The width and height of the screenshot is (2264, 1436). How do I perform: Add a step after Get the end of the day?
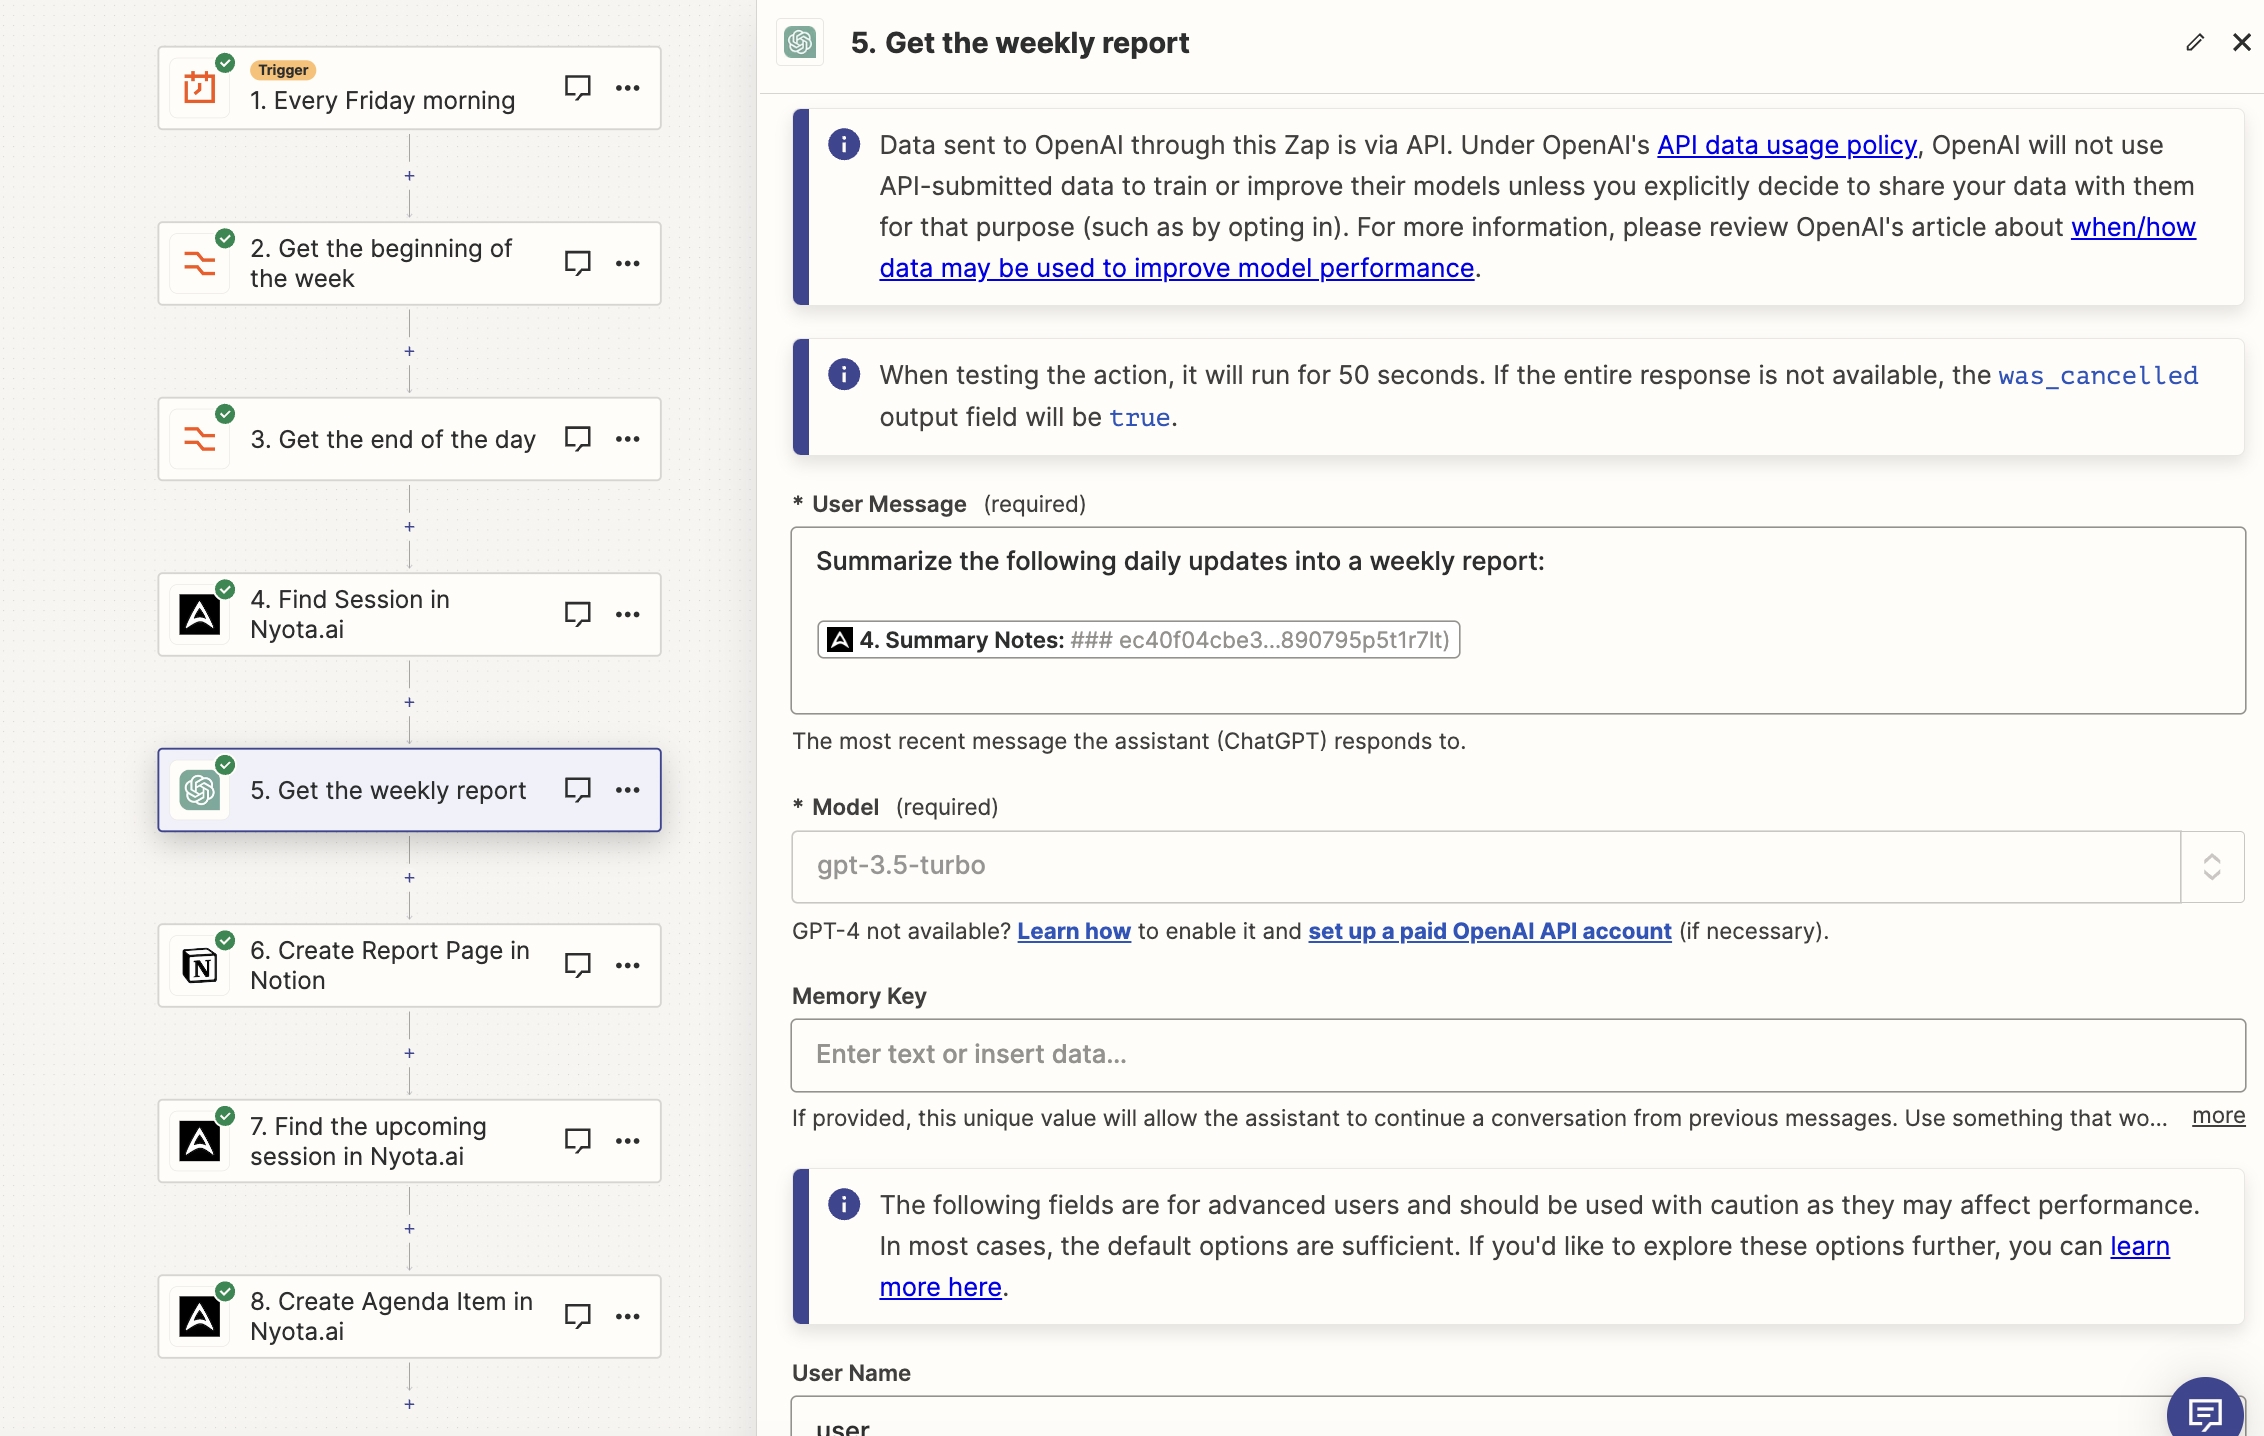409,527
